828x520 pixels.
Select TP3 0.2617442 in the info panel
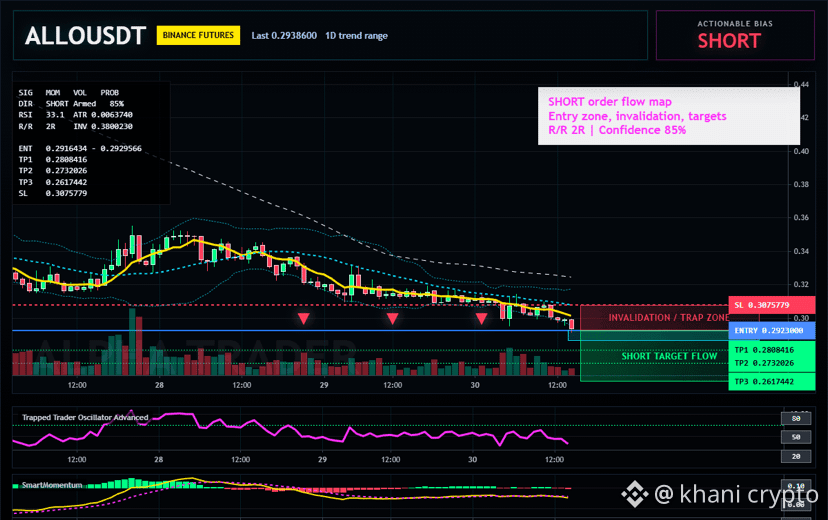point(53,182)
